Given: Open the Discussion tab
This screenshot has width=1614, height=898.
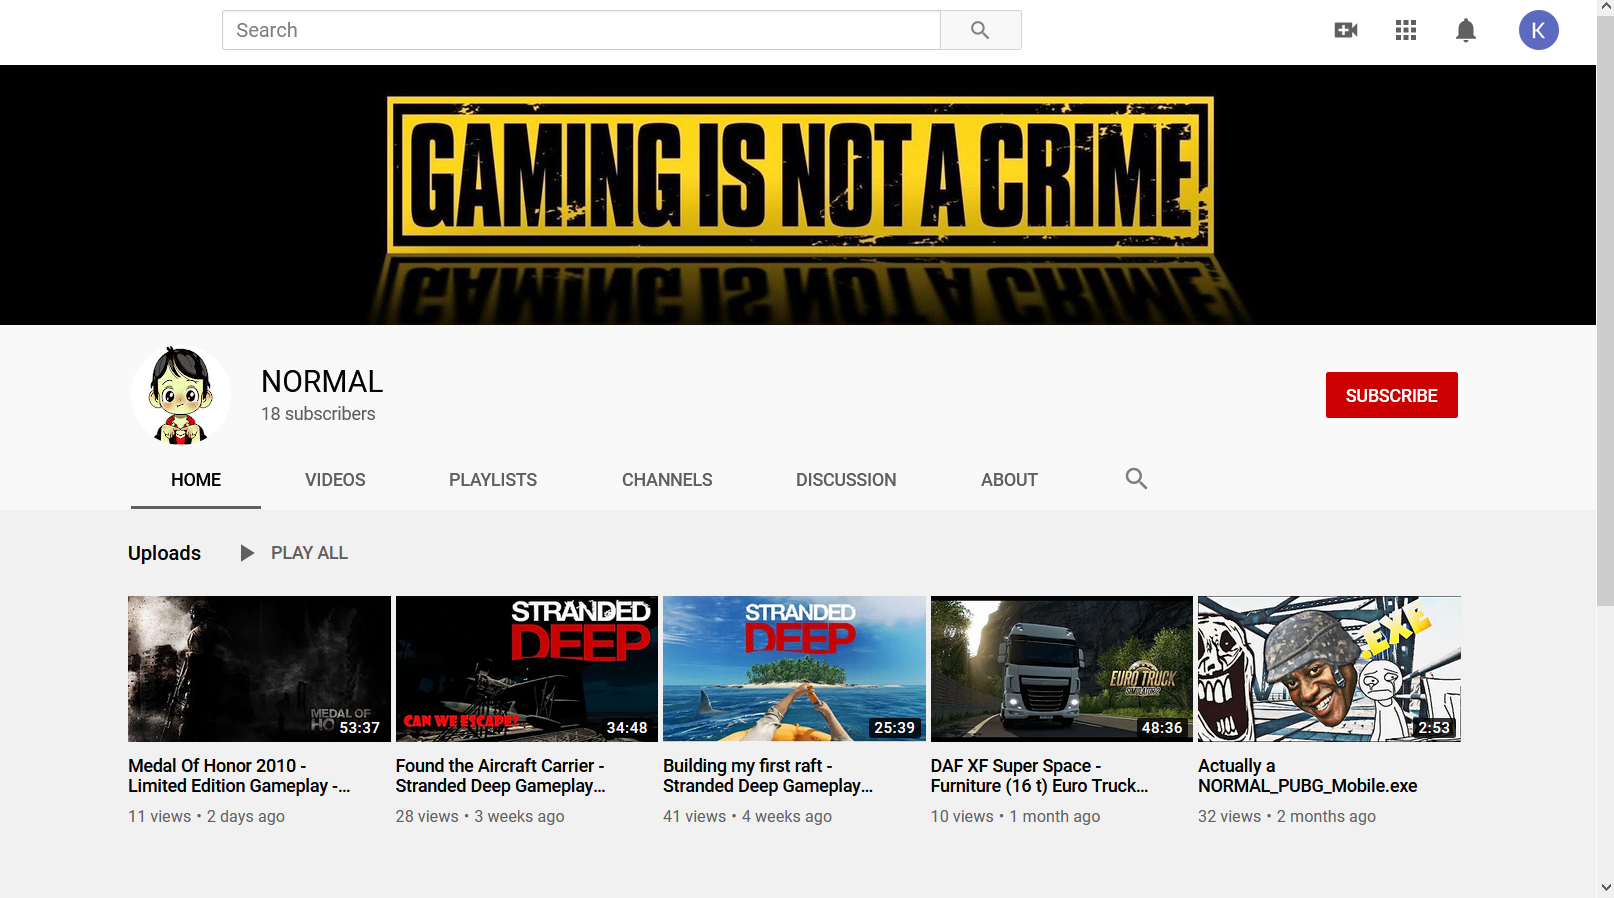Looking at the screenshot, I should coord(846,480).
